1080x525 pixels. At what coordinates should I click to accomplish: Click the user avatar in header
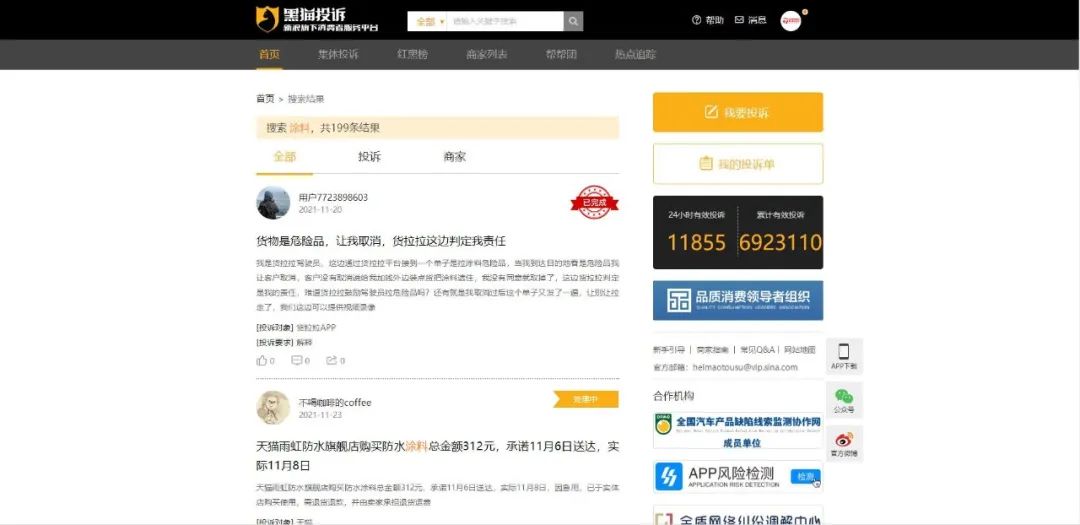coord(791,21)
